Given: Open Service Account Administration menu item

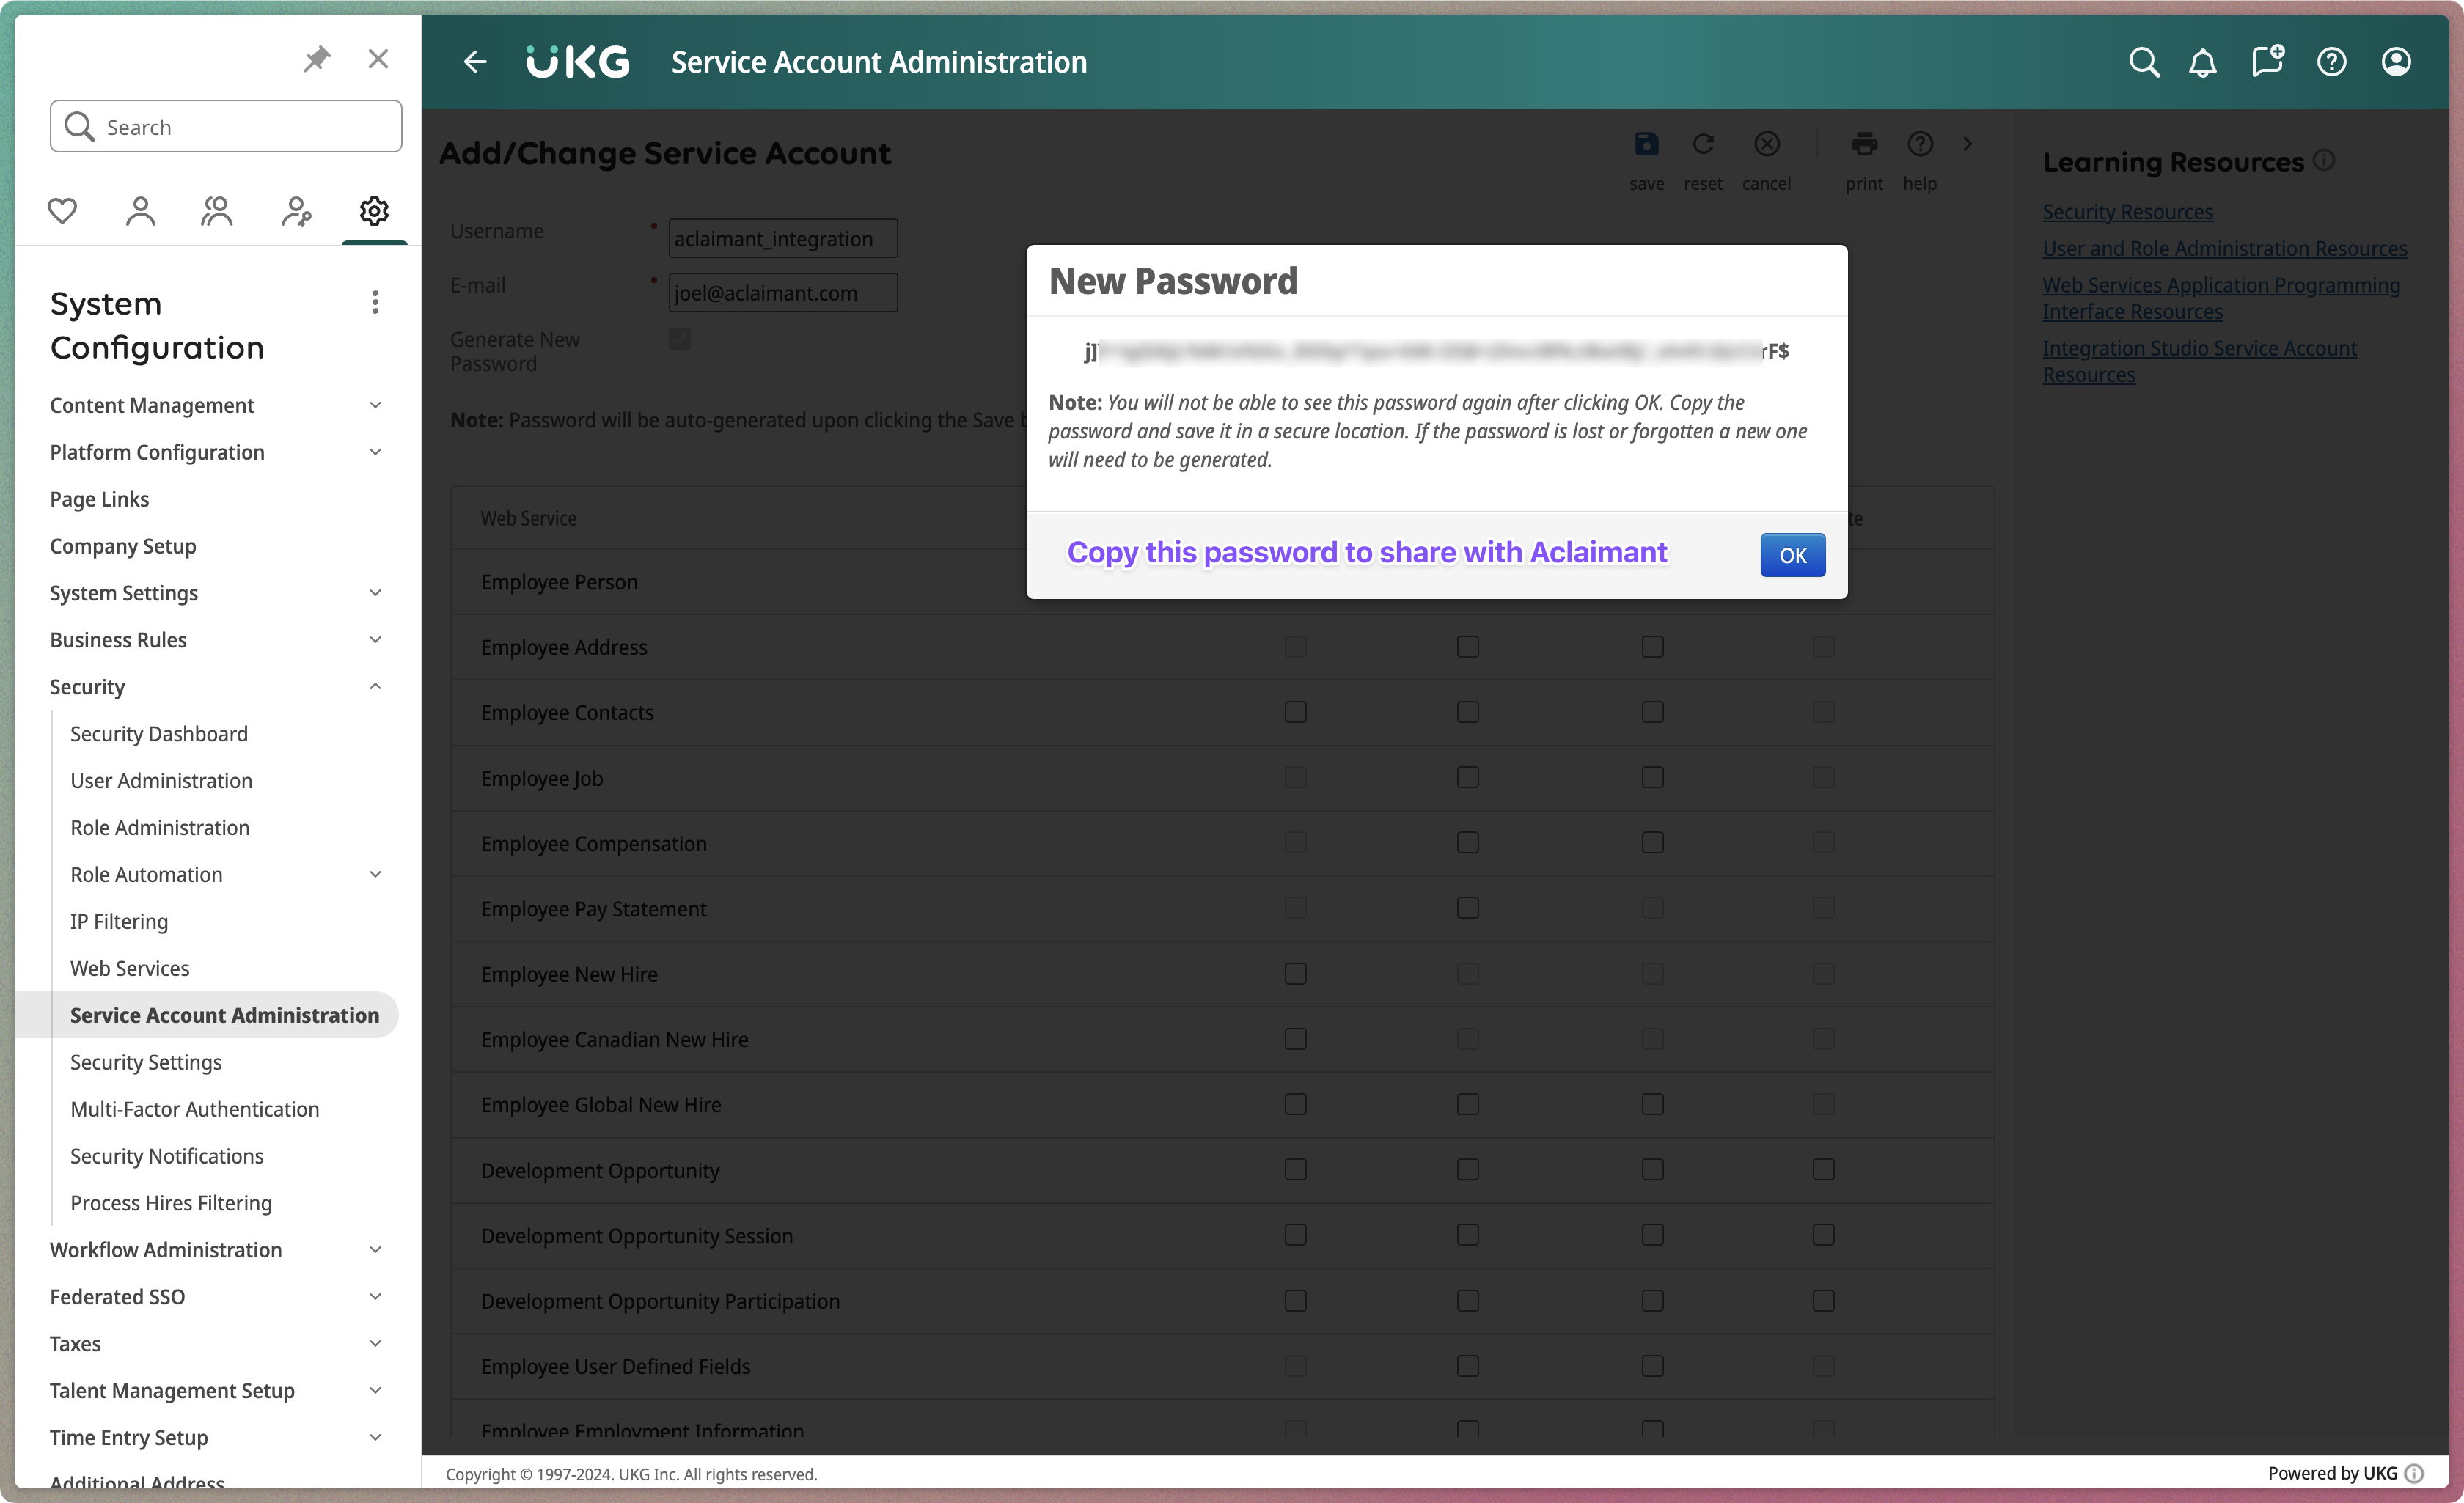Looking at the screenshot, I should coord(225,1016).
